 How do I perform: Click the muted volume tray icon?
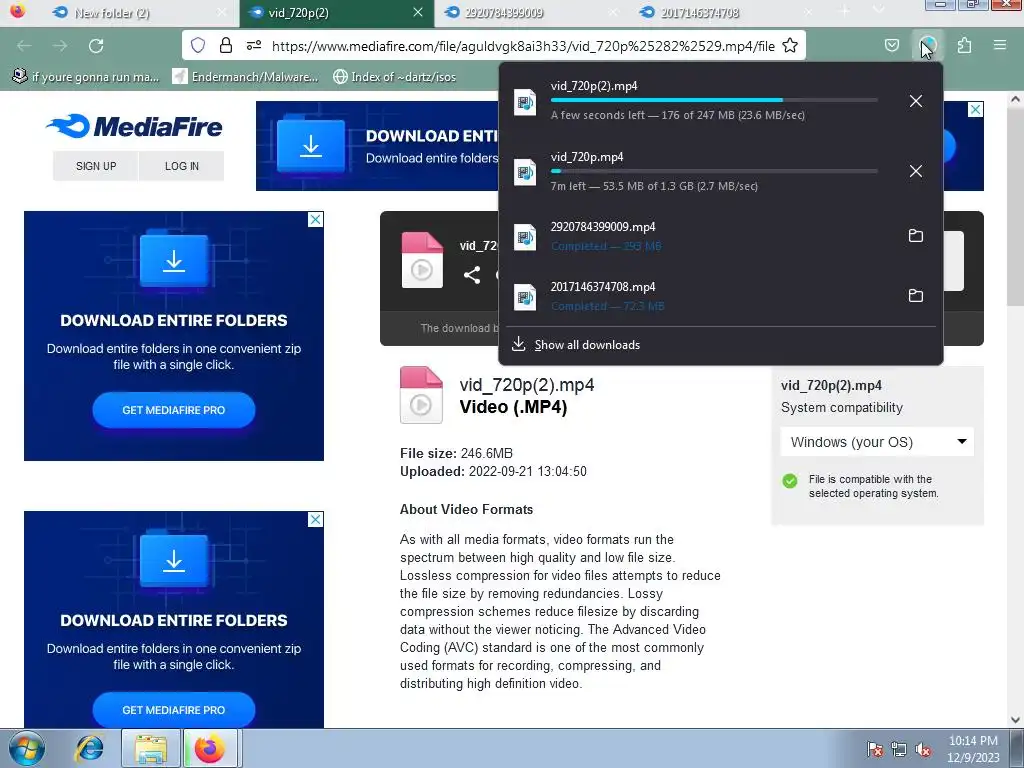coord(923,749)
